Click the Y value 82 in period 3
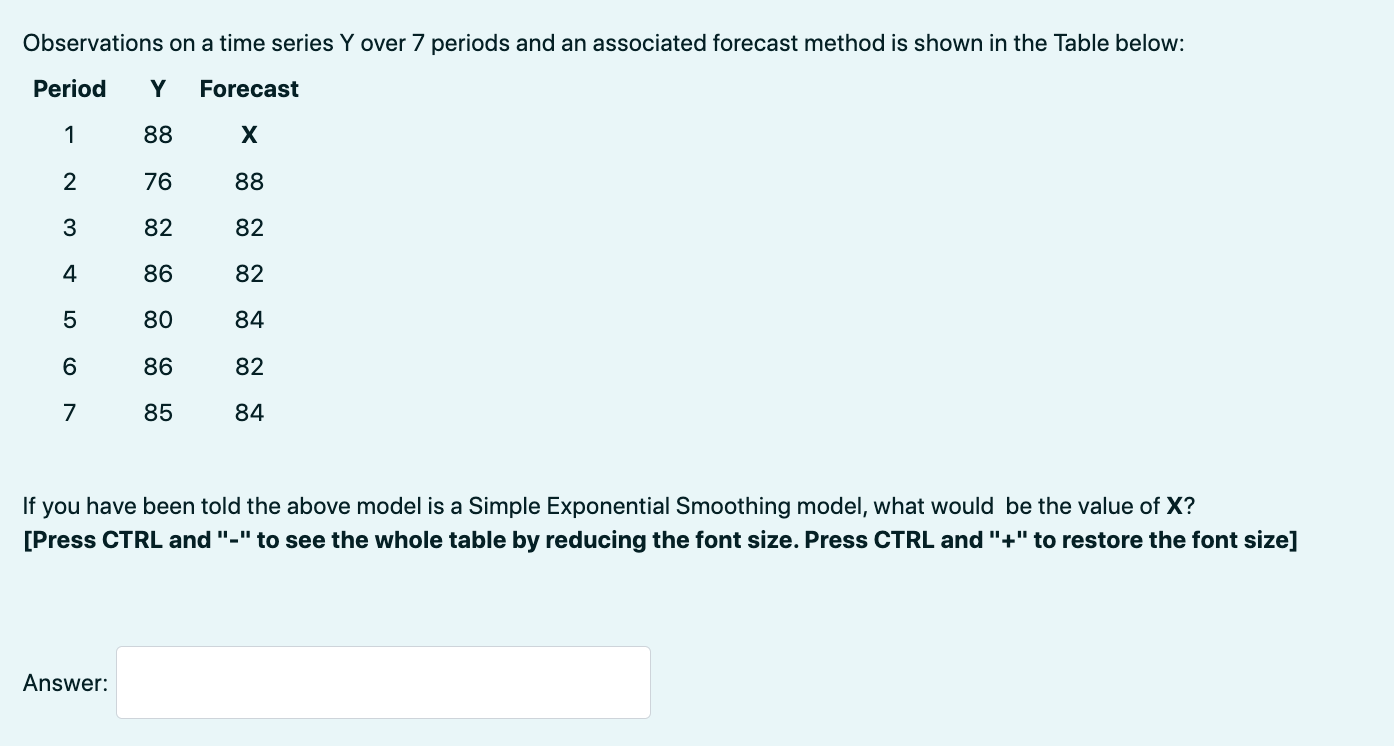Screen dimensions: 1394x746 [x=157, y=227]
